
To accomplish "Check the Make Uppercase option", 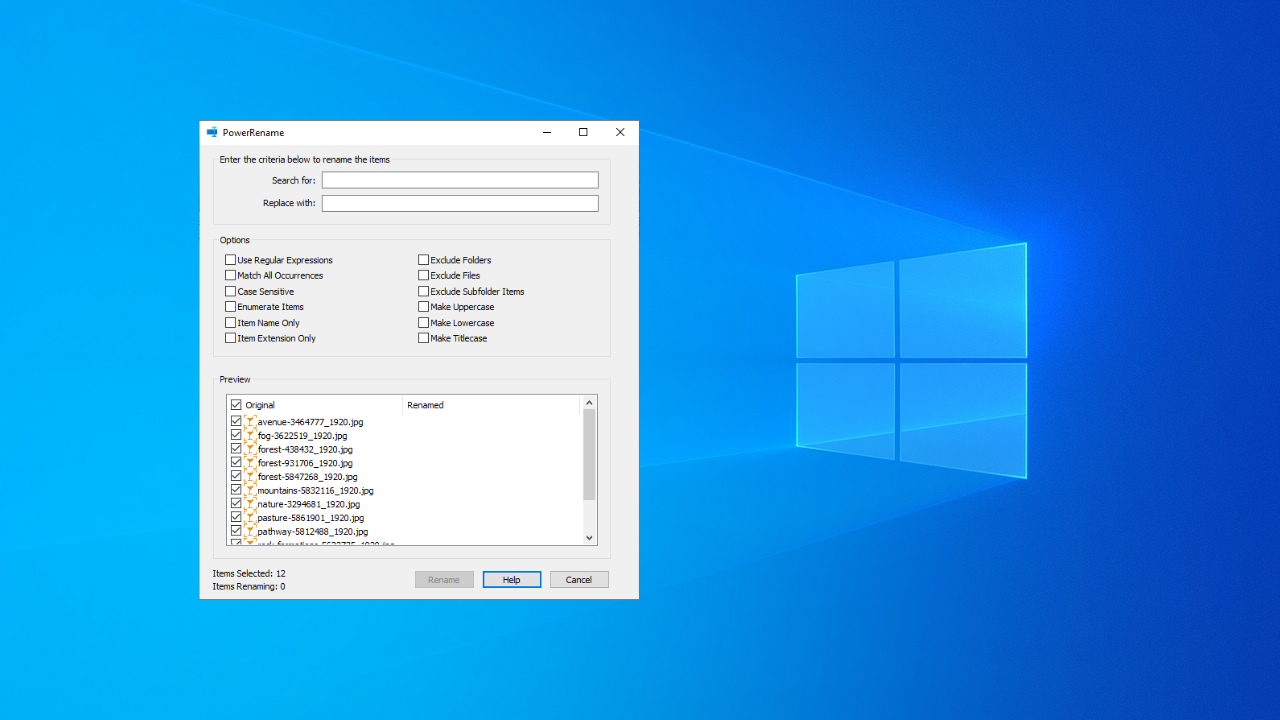I will [x=423, y=306].
